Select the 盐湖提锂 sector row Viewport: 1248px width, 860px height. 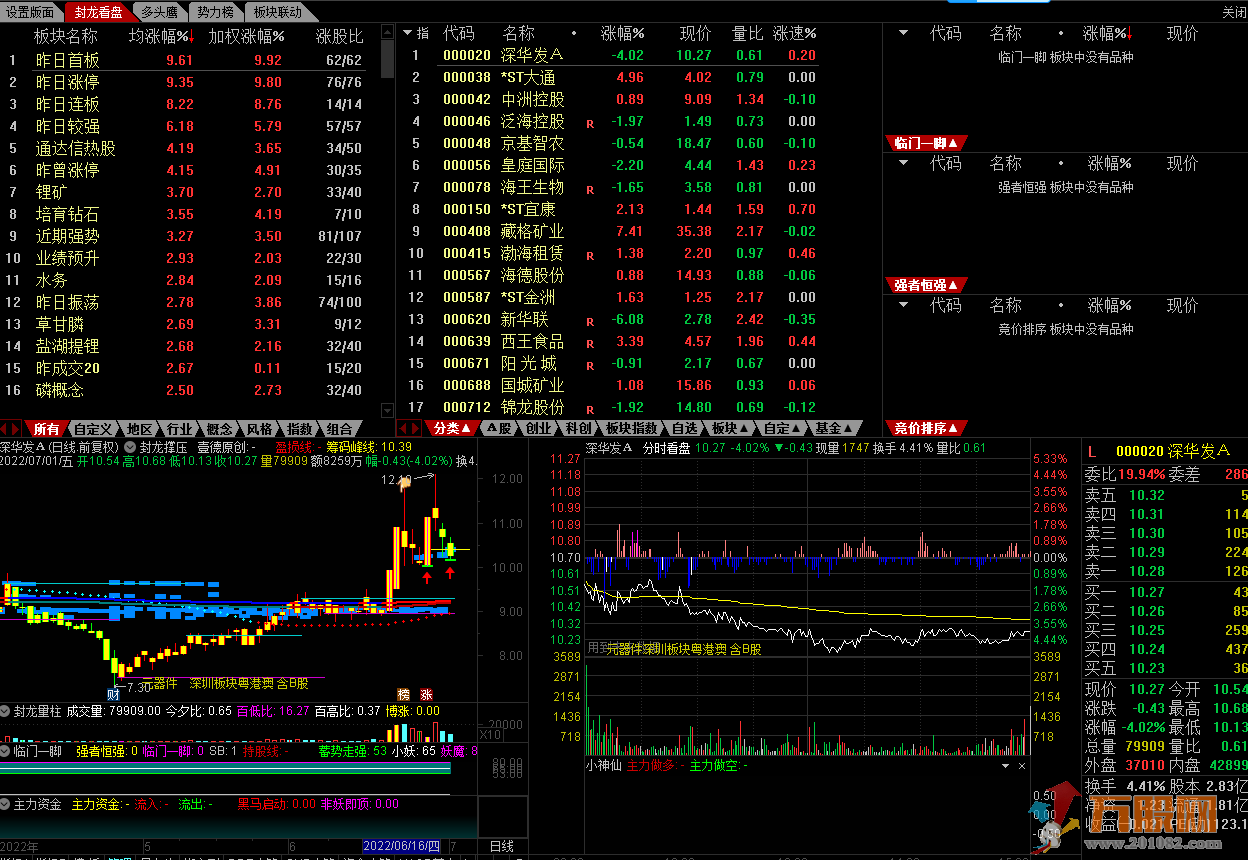(190, 346)
